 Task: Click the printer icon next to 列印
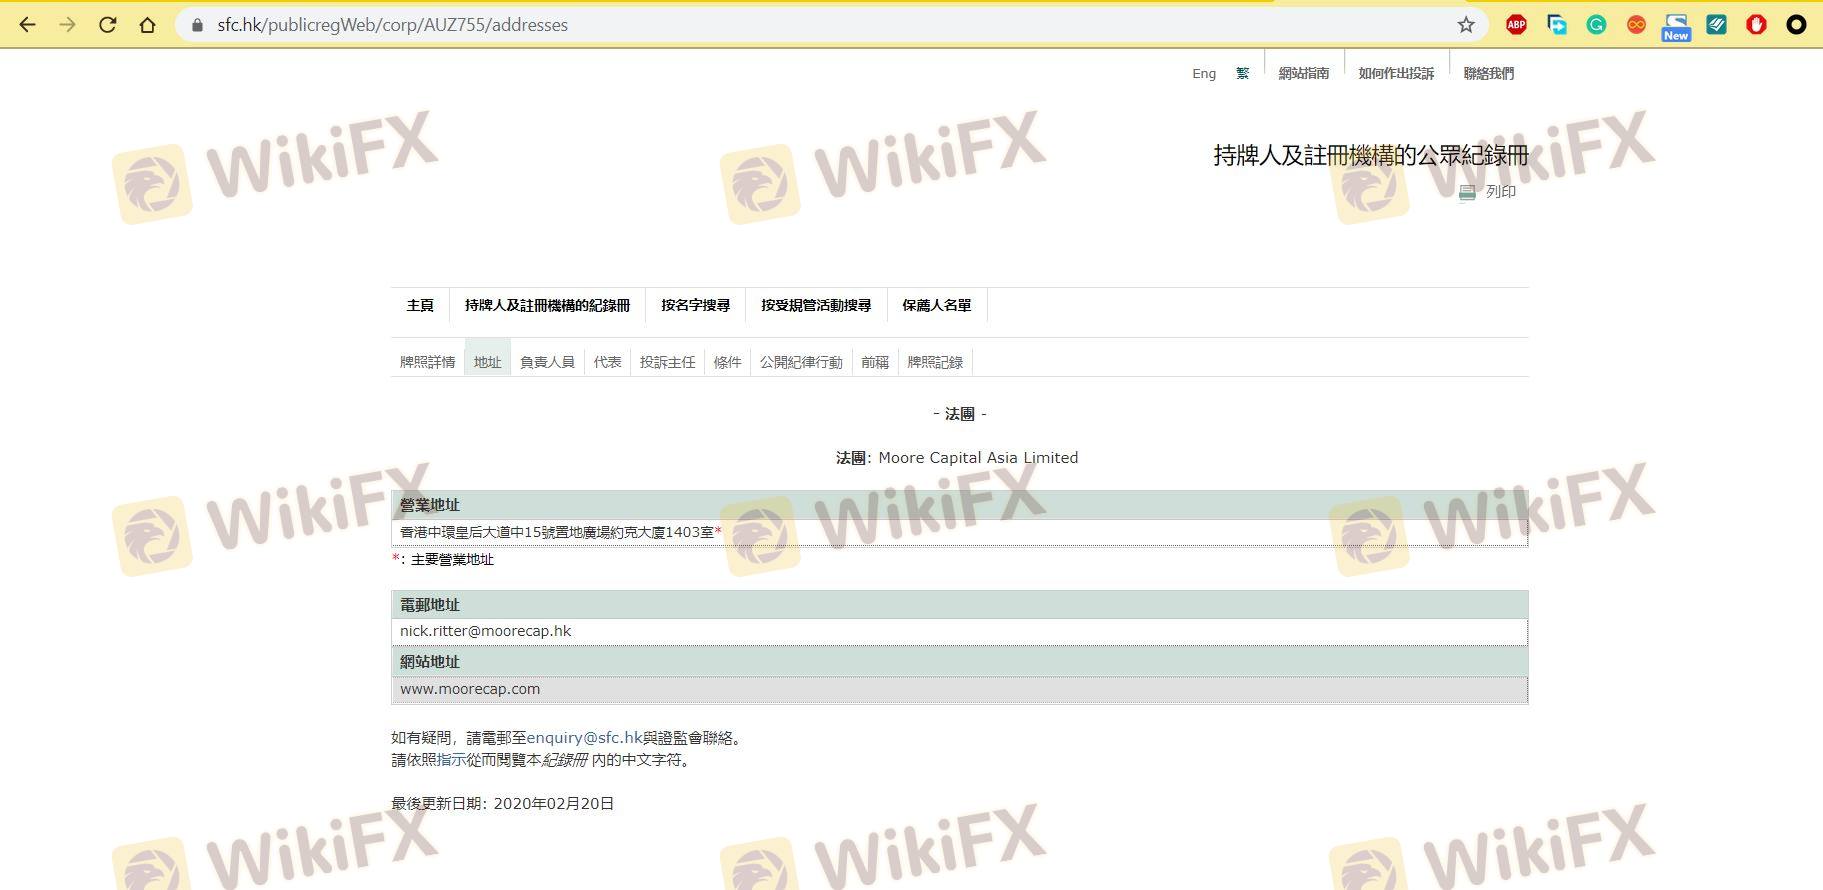click(x=1467, y=192)
